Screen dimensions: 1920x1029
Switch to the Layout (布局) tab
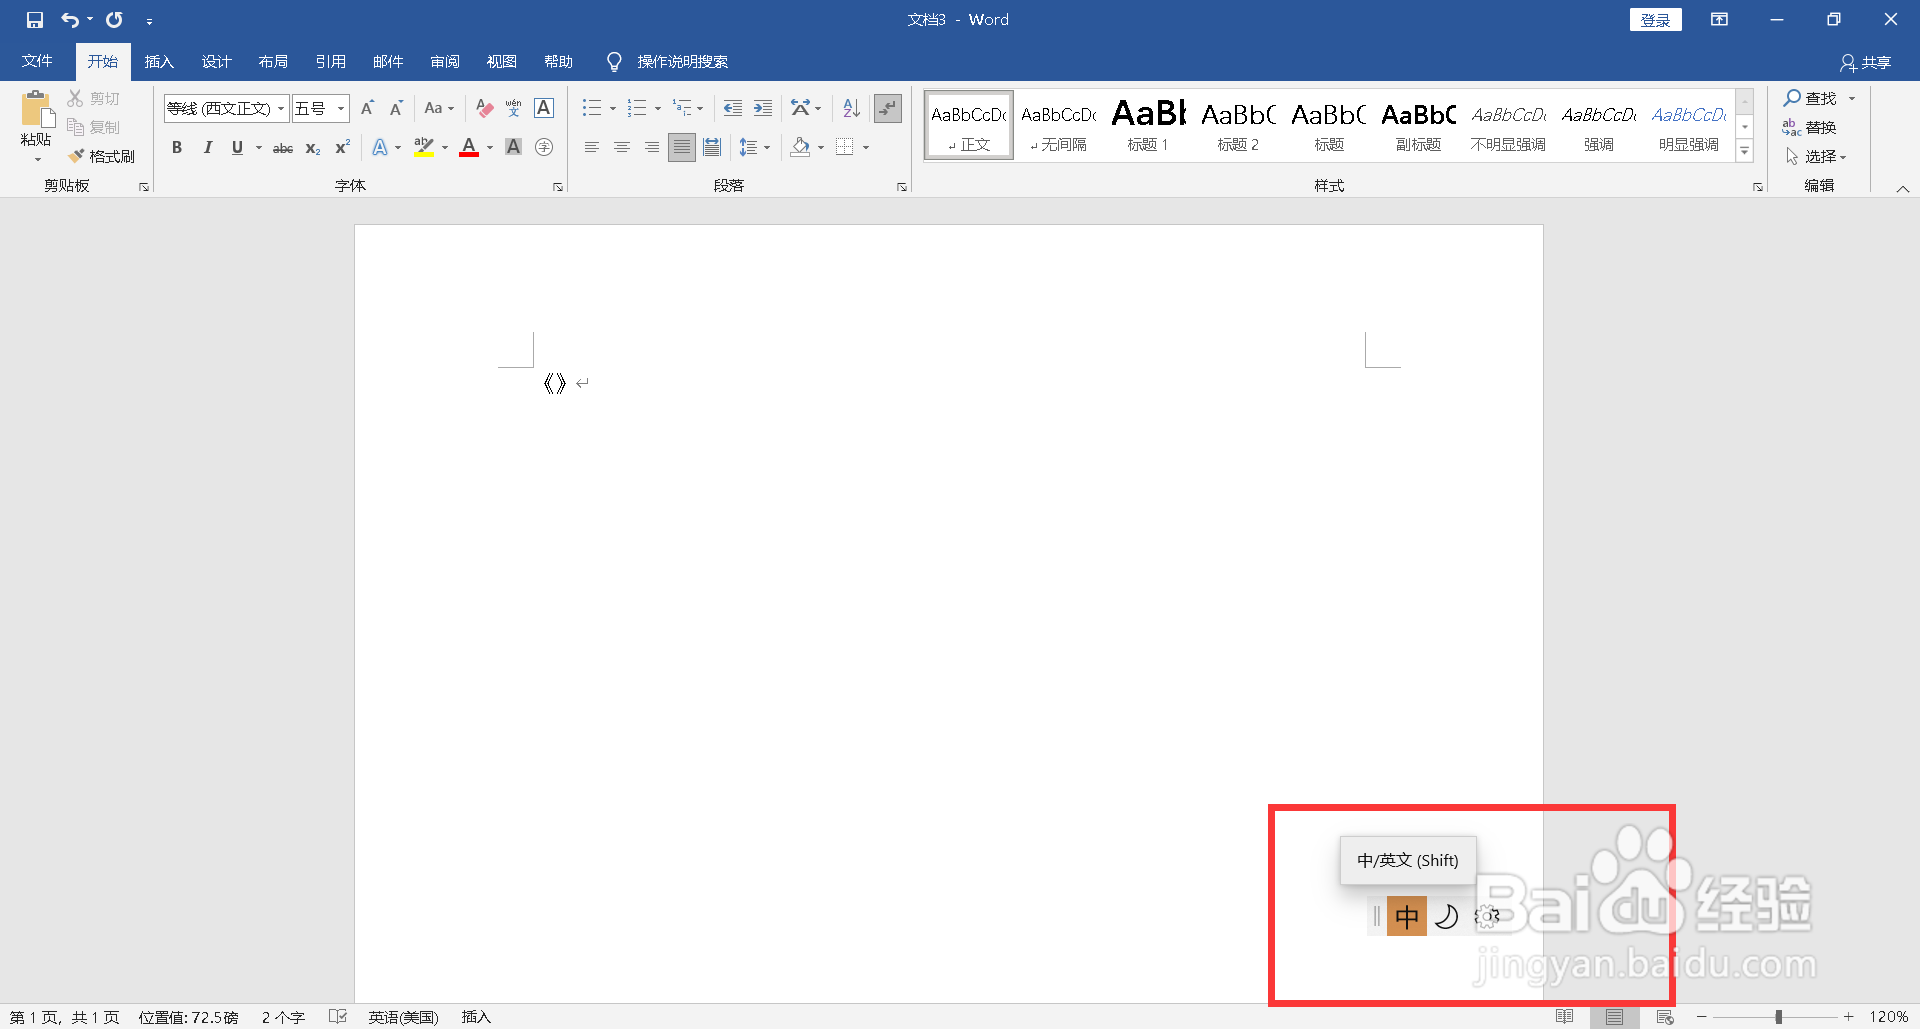273,62
